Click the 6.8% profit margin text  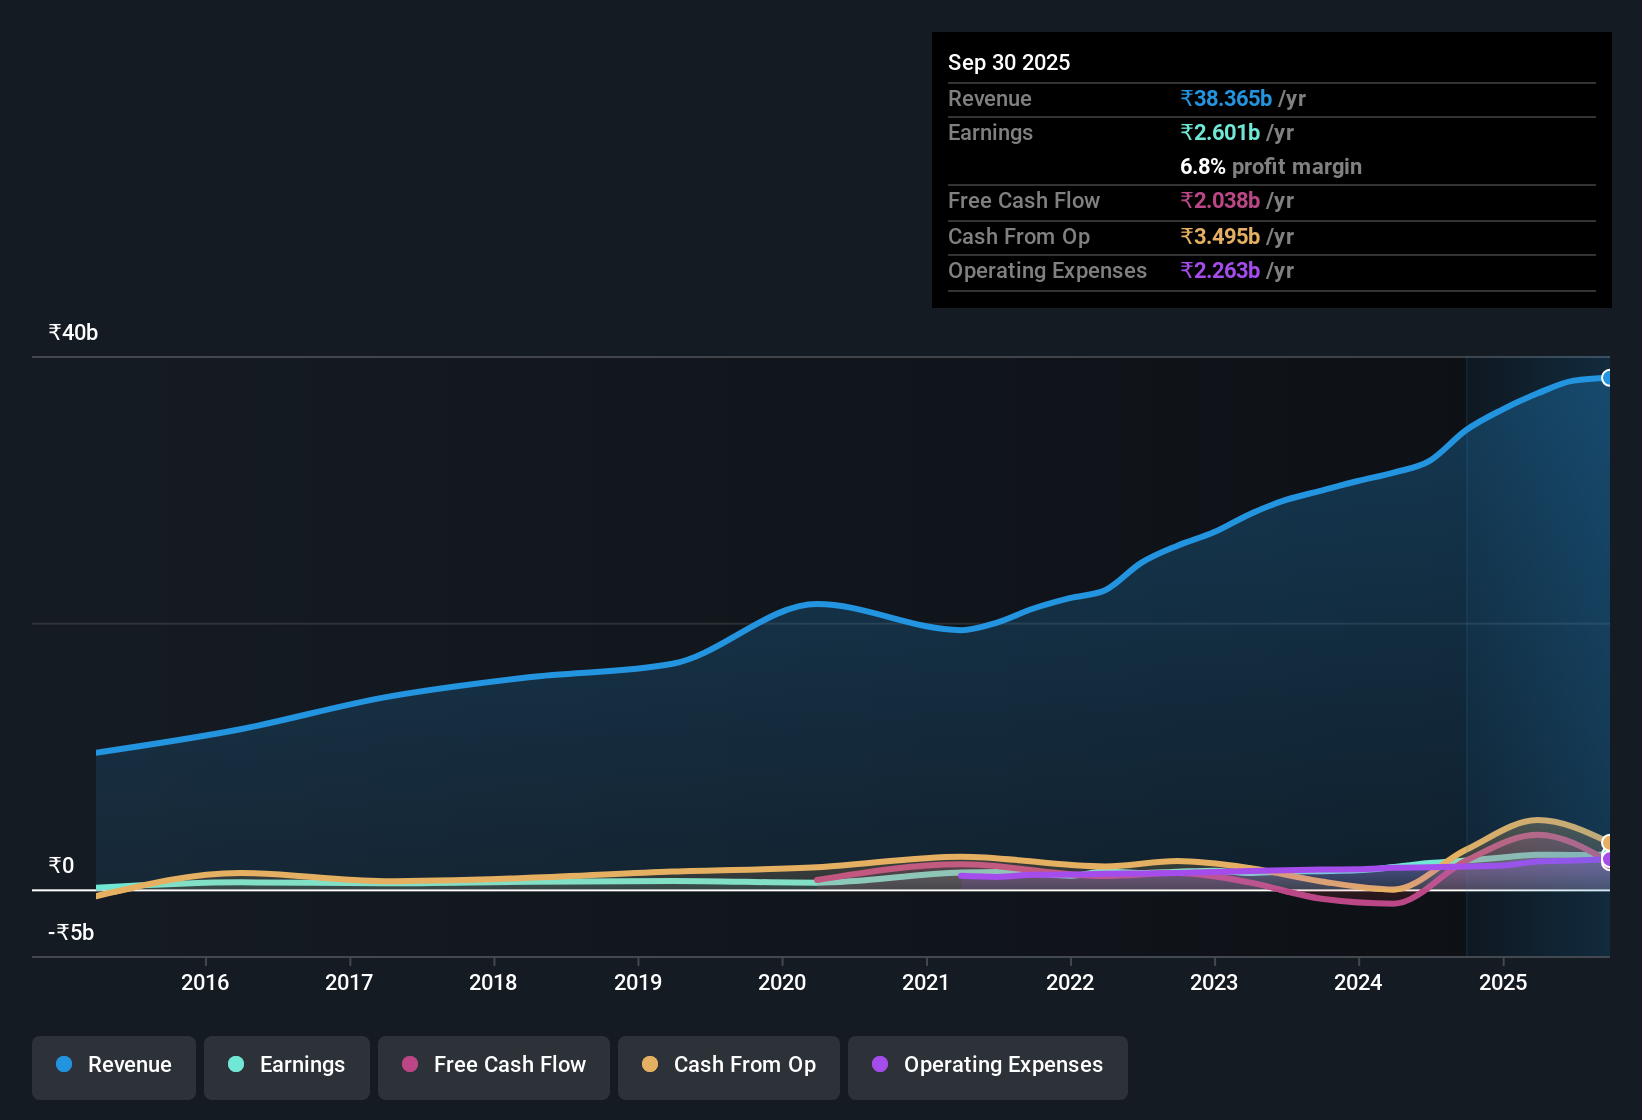pos(1271,167)
